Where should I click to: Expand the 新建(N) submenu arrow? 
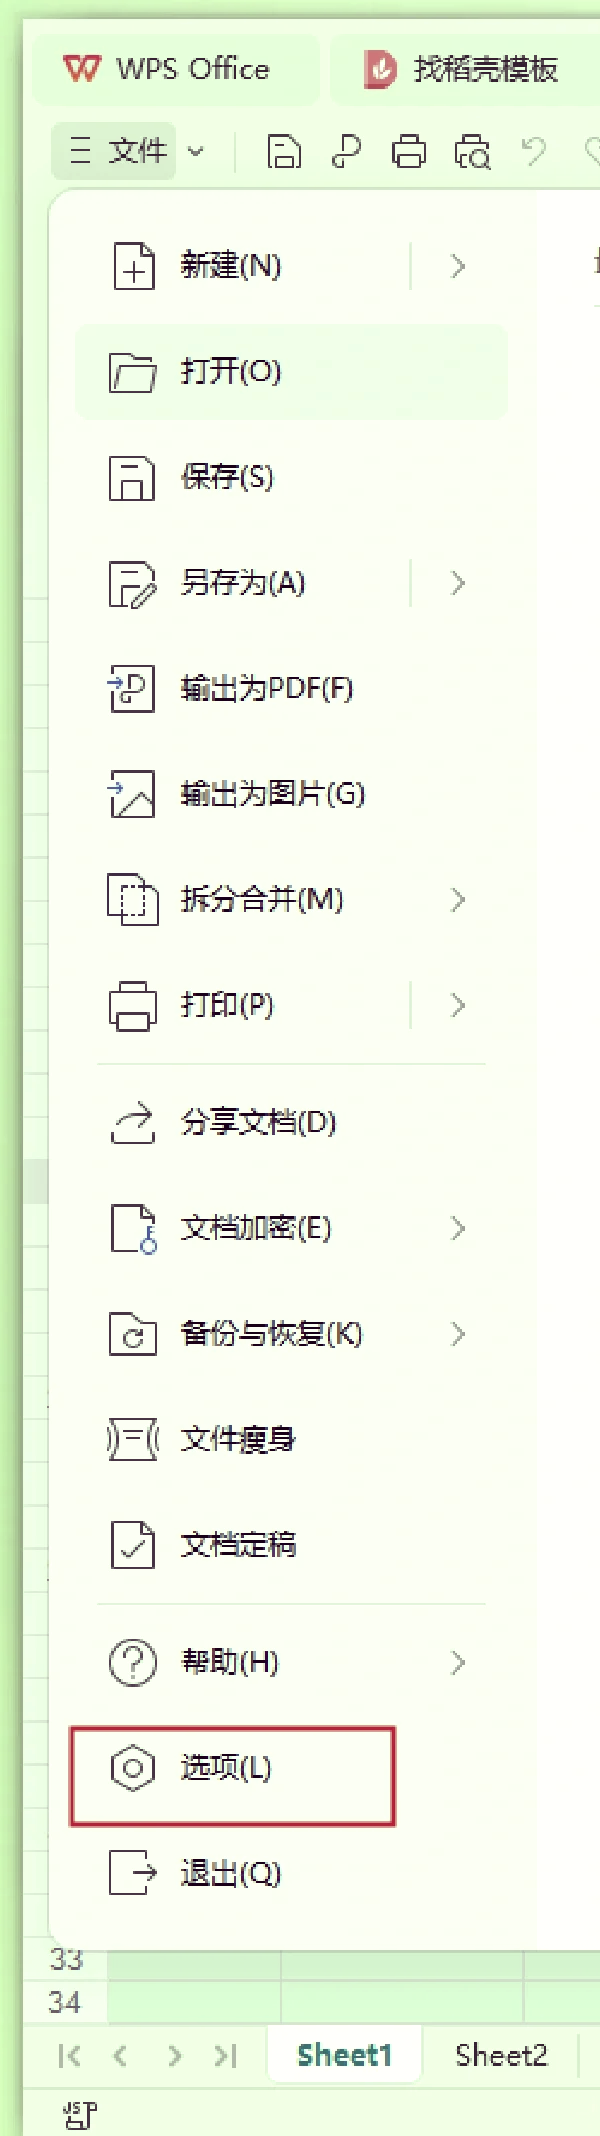pyautogui.click(x=457, y=266)
